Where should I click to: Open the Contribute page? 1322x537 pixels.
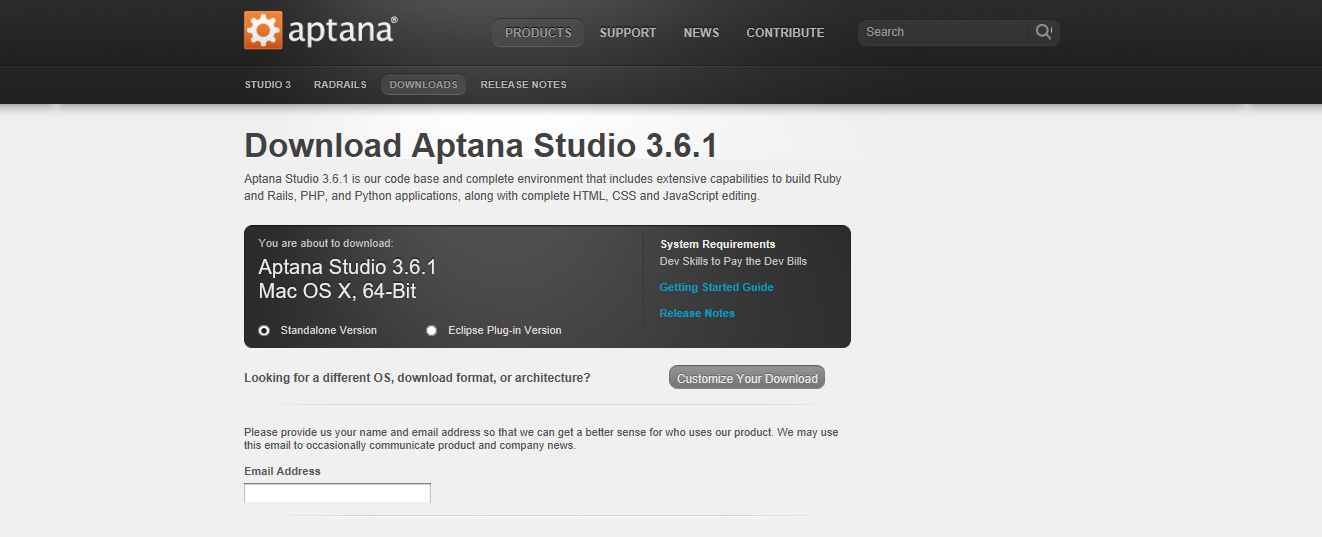pyautogui.click(x=785, y=33)
